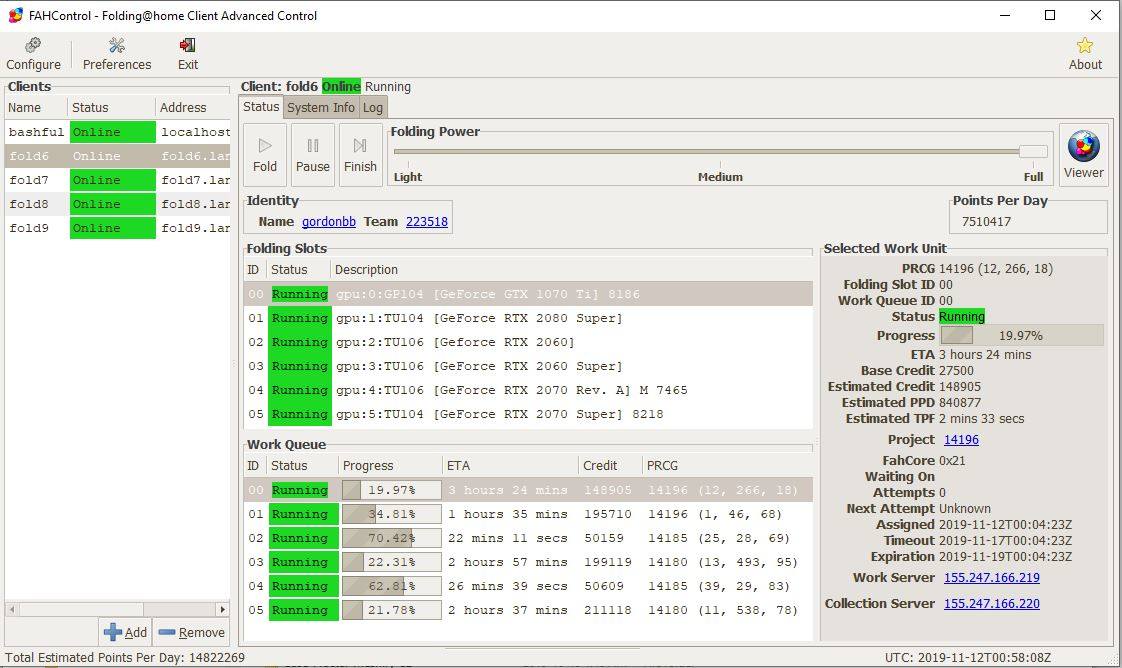Screen dimensions: 1122x668
Task: Click the clients list left scroll arrow
Action: (11, 609)
